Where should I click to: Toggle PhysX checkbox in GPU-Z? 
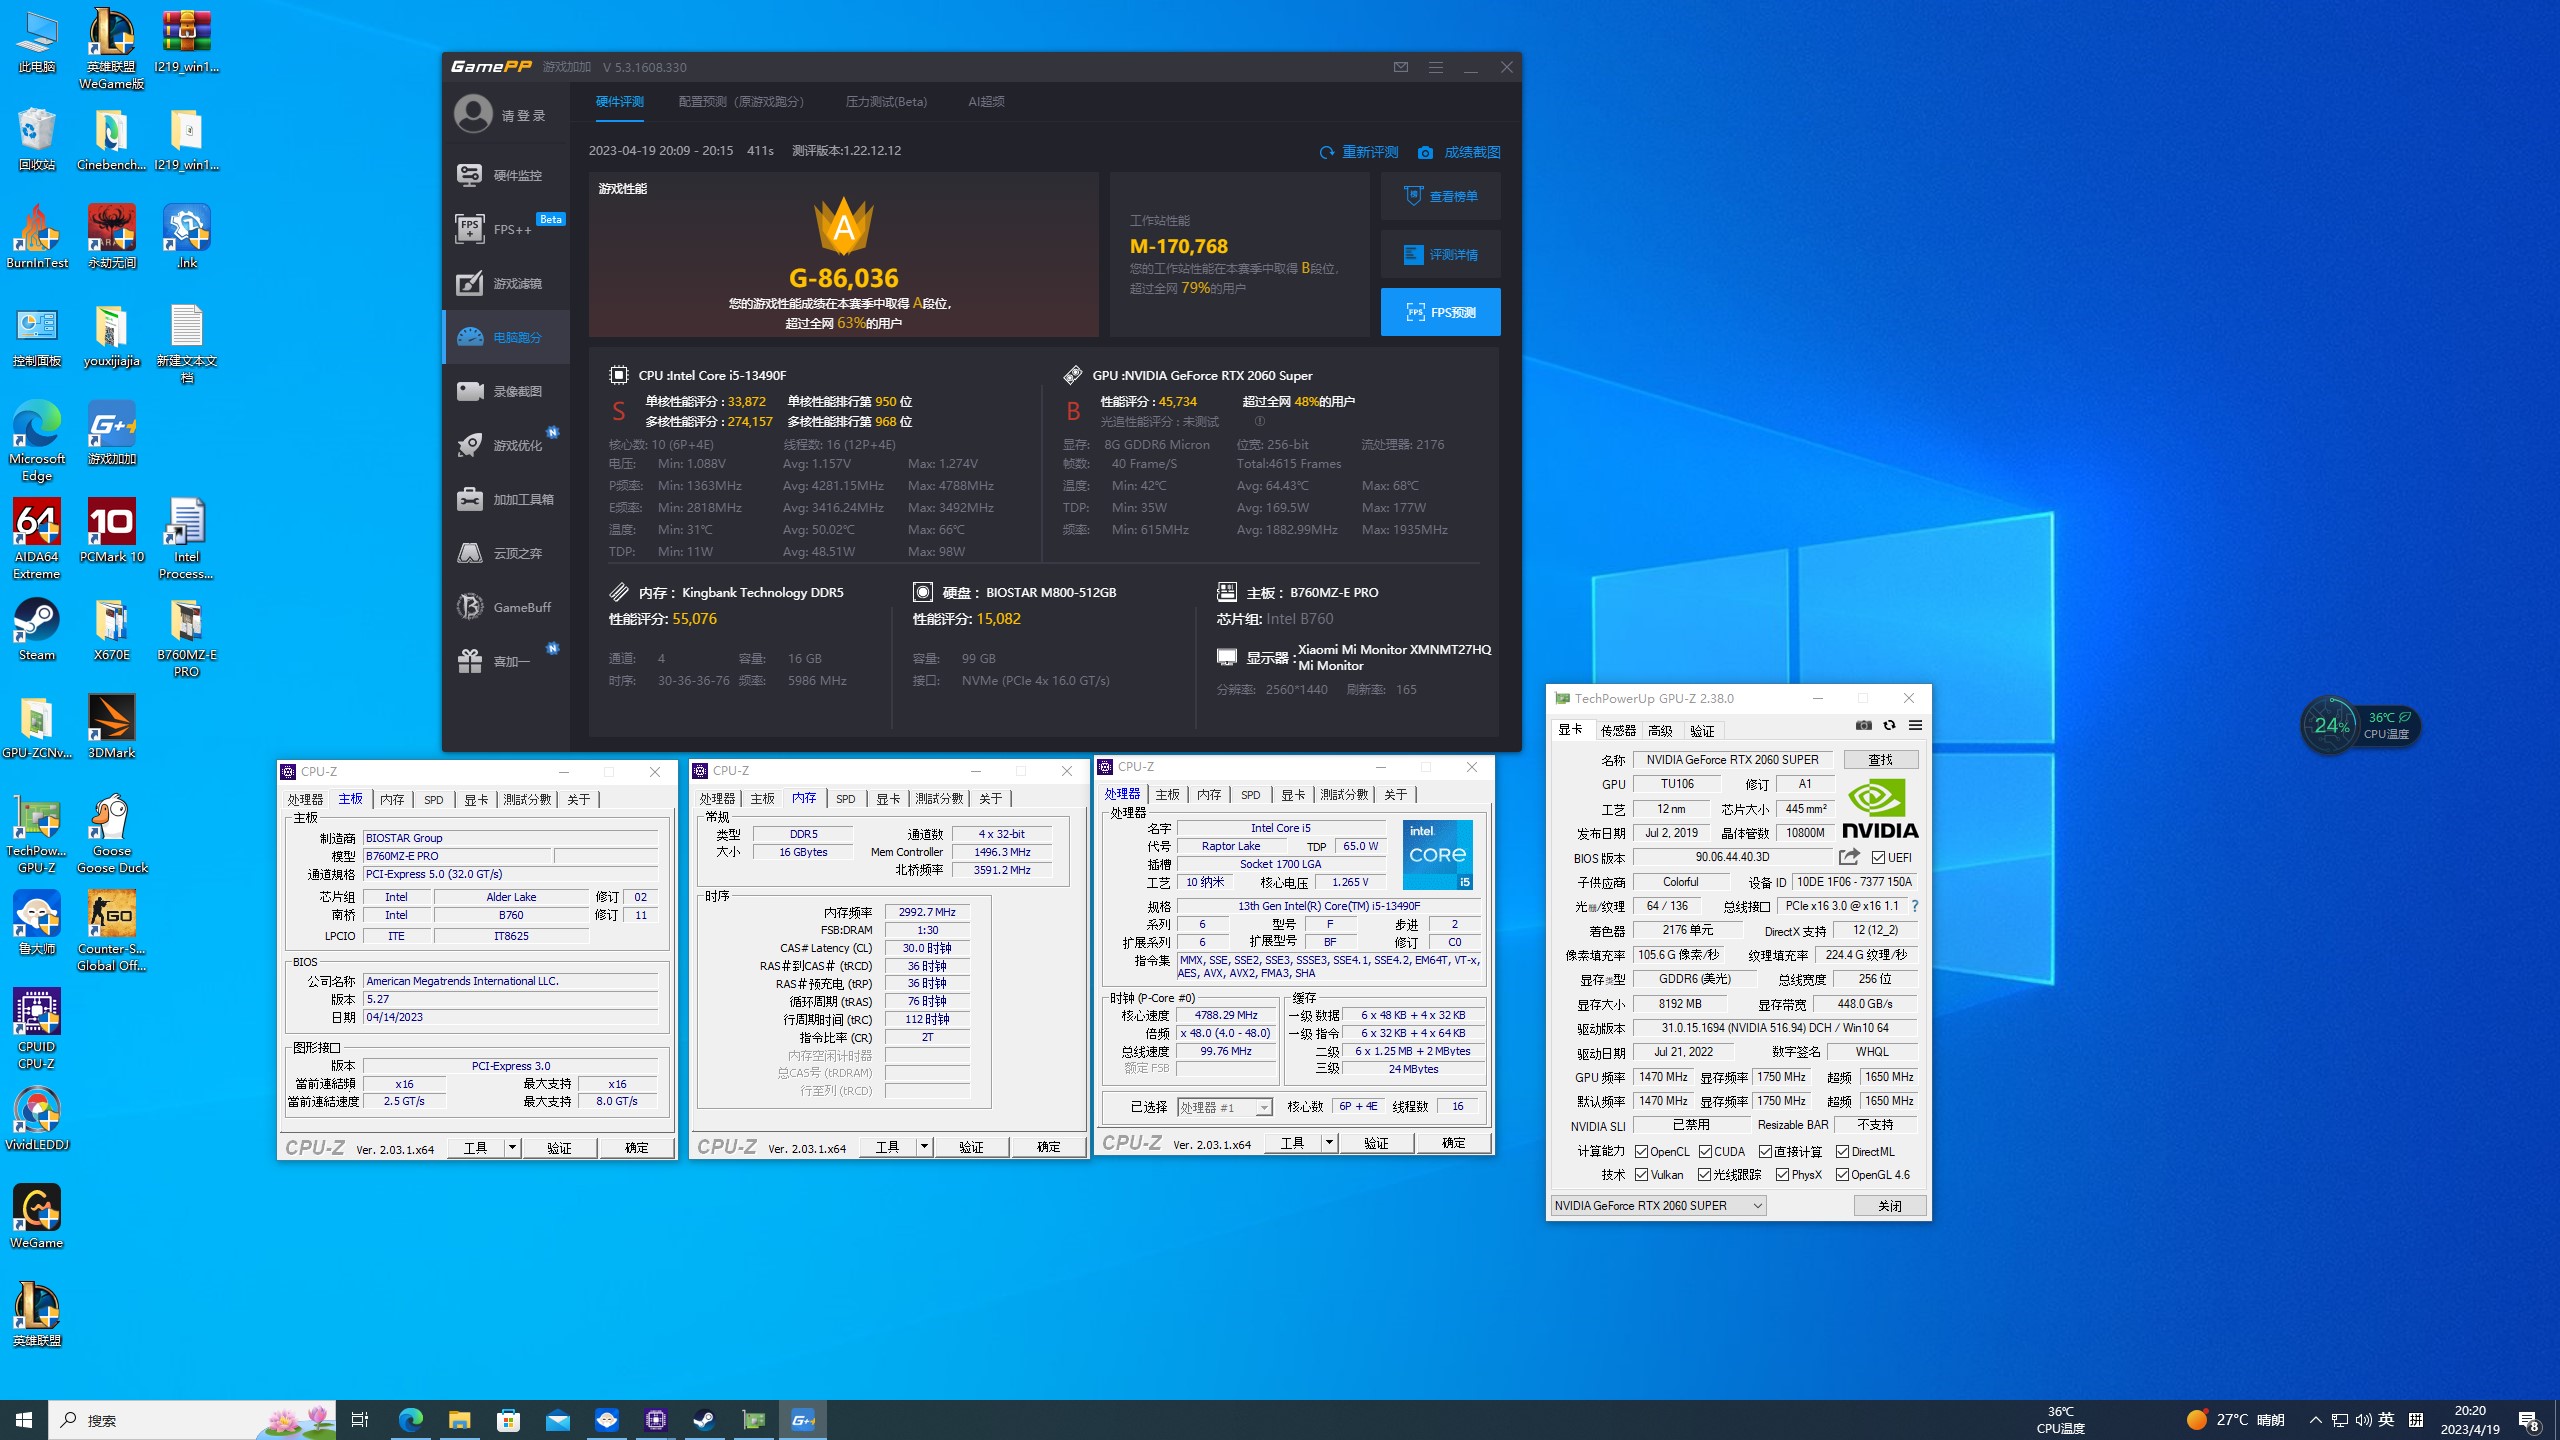tap(1782, 1175)
